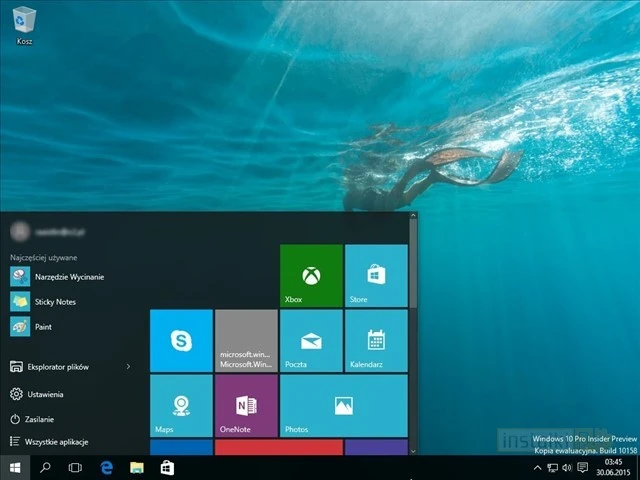Open Zasilanie power options

40,419
